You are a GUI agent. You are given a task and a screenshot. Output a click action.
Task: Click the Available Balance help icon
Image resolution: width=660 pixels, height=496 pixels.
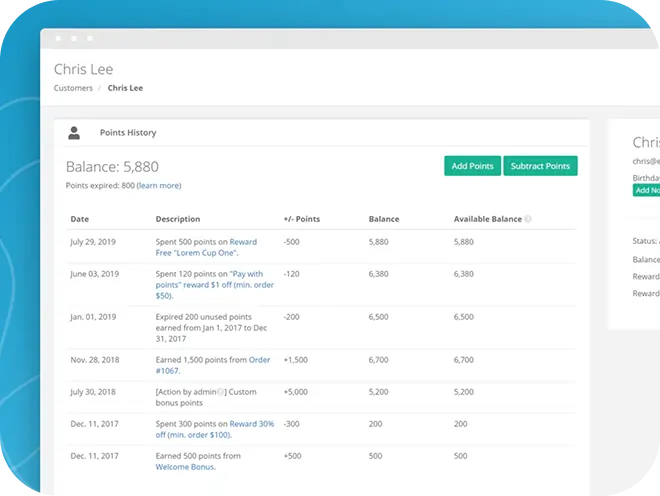527,219
